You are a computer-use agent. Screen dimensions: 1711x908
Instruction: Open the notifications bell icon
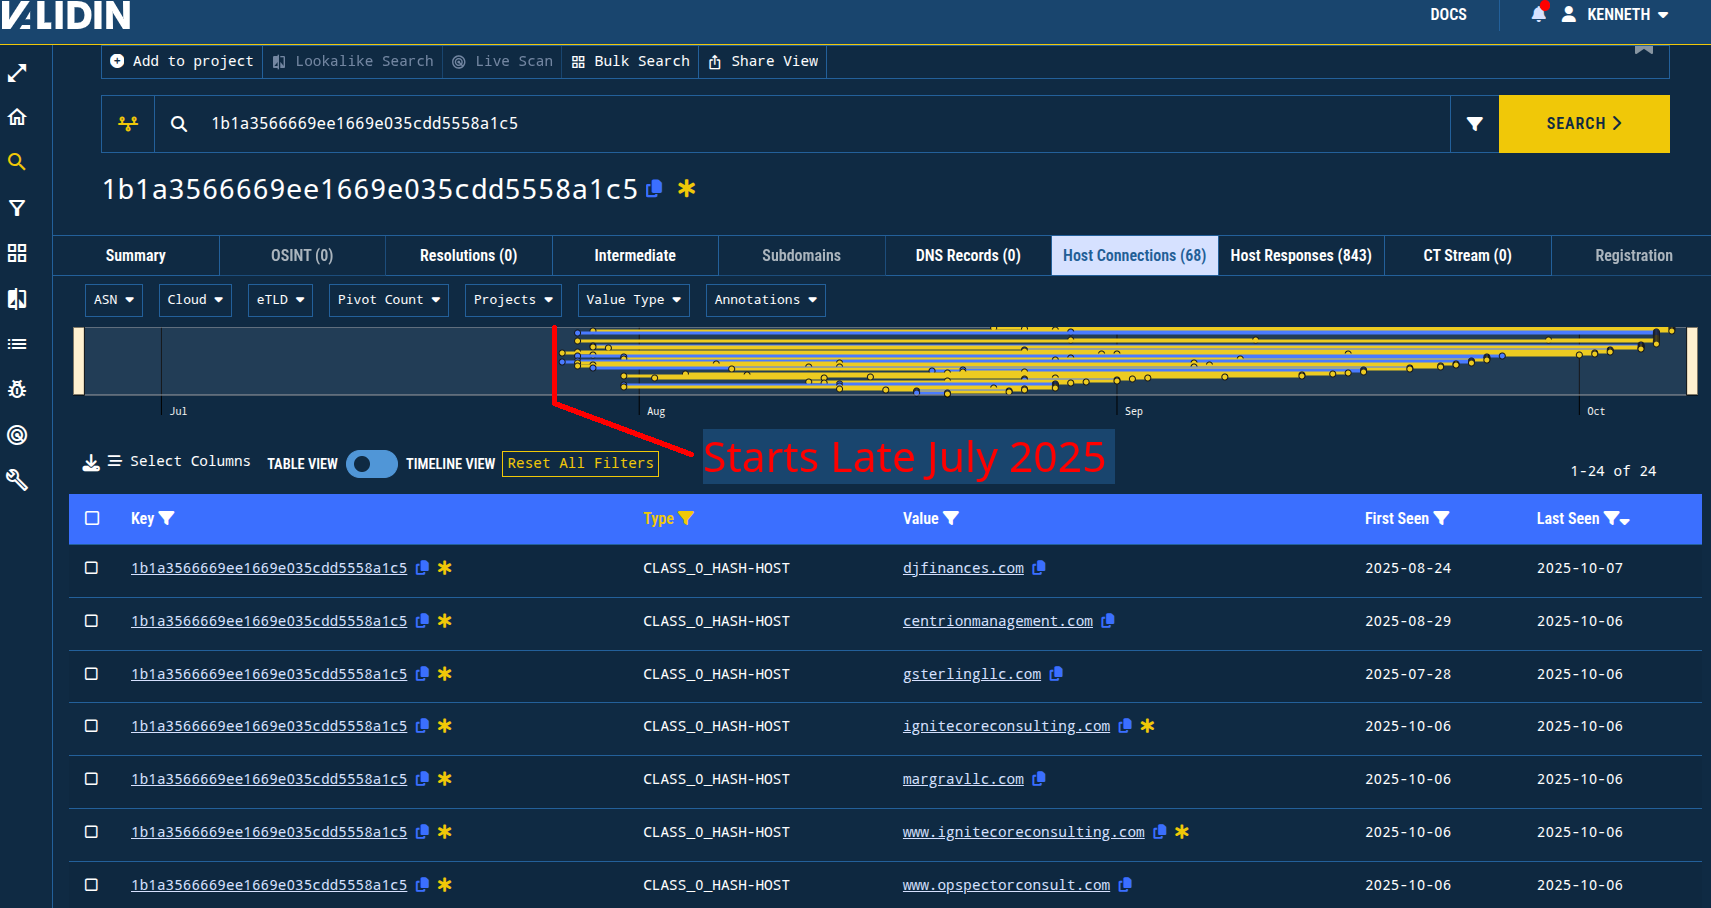point(1538,14)
